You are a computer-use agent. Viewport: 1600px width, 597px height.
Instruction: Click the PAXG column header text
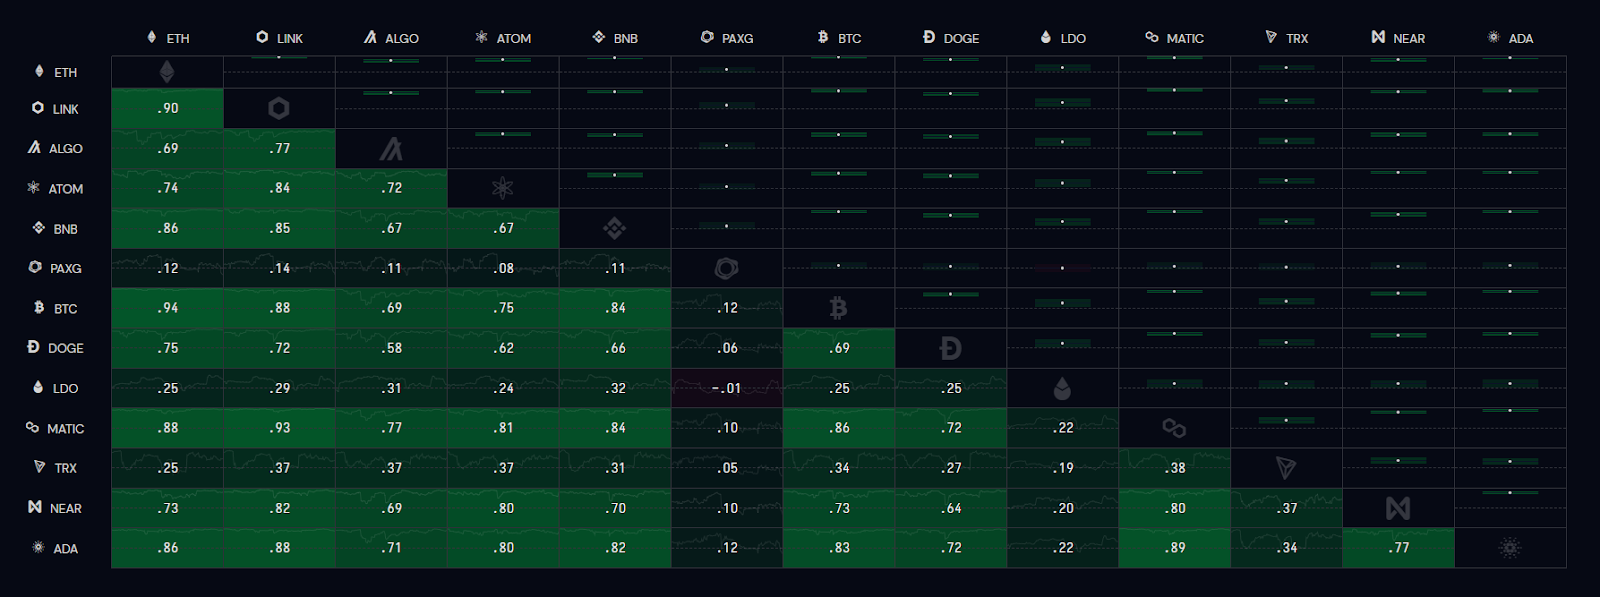(x=738, y=38)
